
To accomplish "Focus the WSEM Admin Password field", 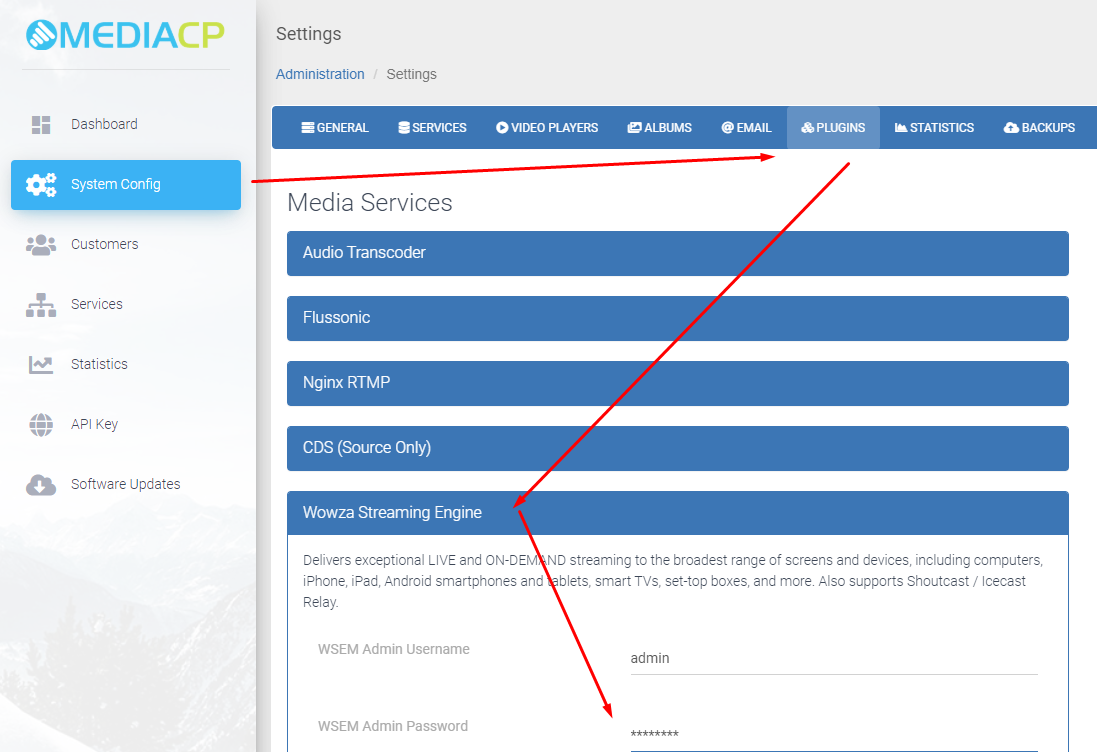I will tap(833, 735).
